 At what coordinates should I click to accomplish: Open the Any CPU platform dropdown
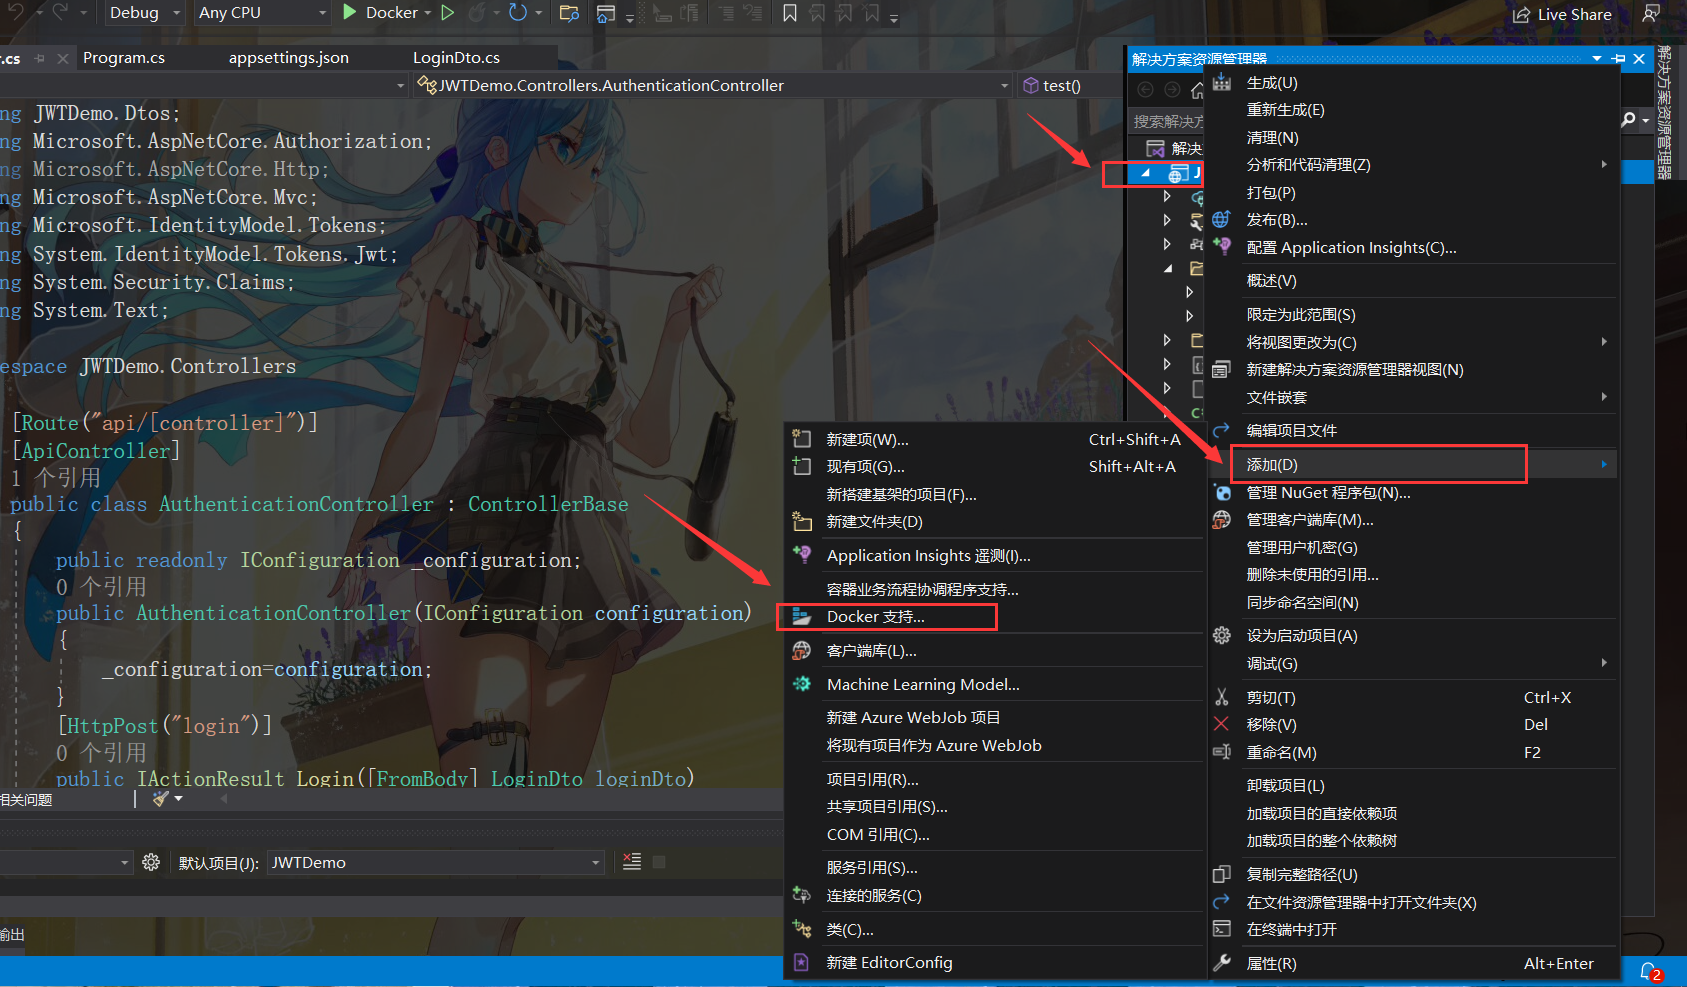coord(260,13)
